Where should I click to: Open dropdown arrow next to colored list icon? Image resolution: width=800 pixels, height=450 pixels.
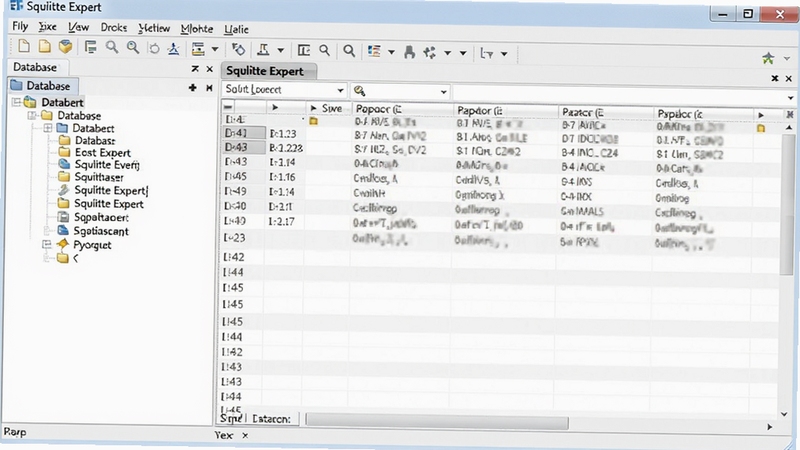click(391, 52)
